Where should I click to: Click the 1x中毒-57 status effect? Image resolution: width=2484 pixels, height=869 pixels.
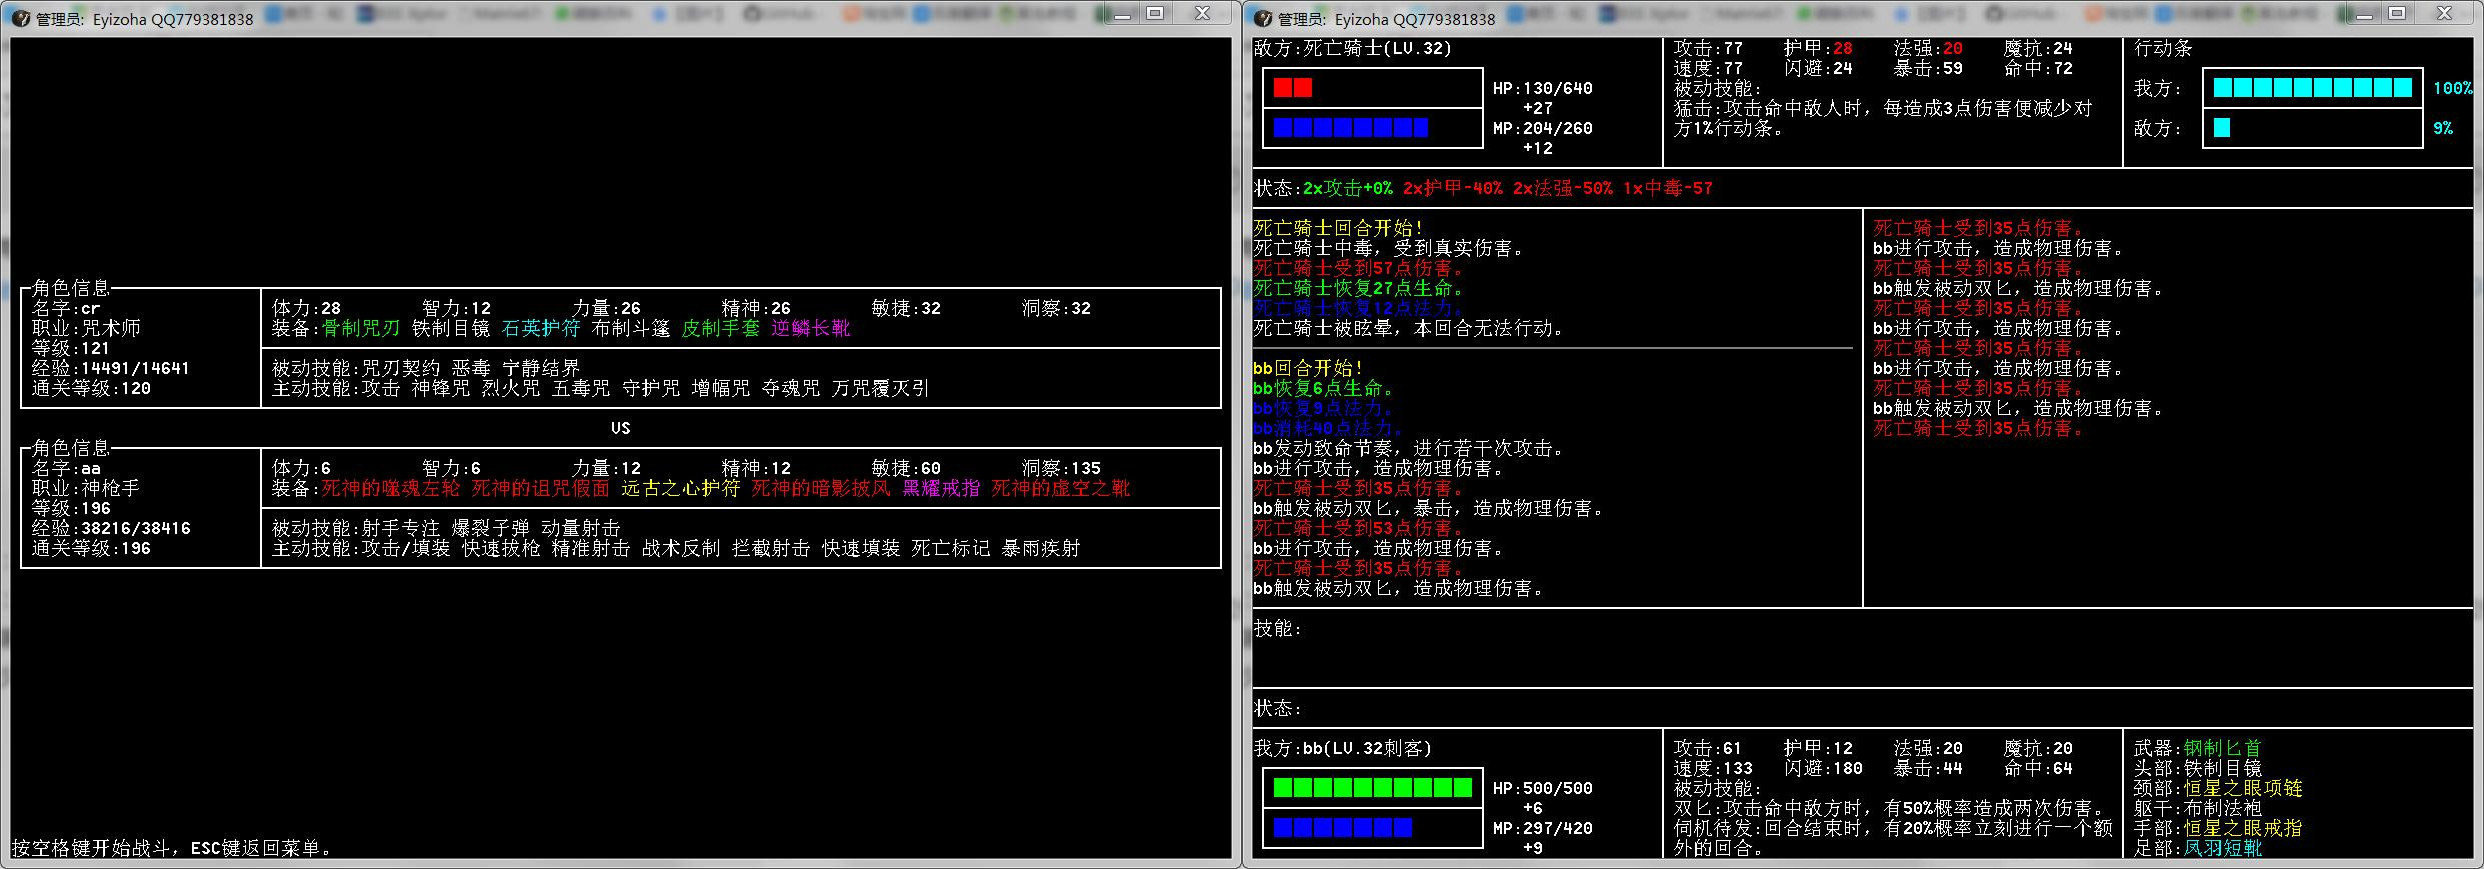tap(1668, 188)
